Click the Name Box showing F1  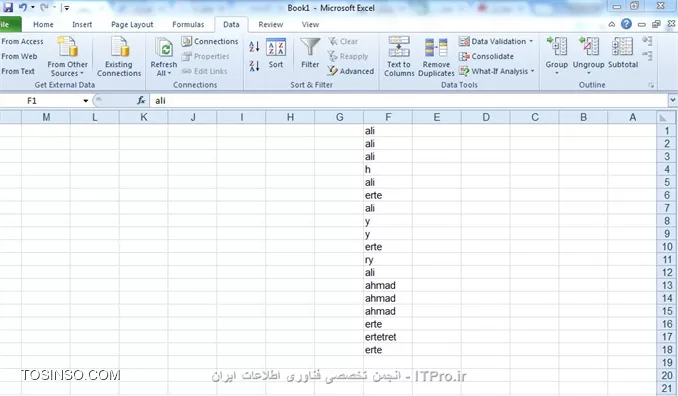[x=41, y=101]
